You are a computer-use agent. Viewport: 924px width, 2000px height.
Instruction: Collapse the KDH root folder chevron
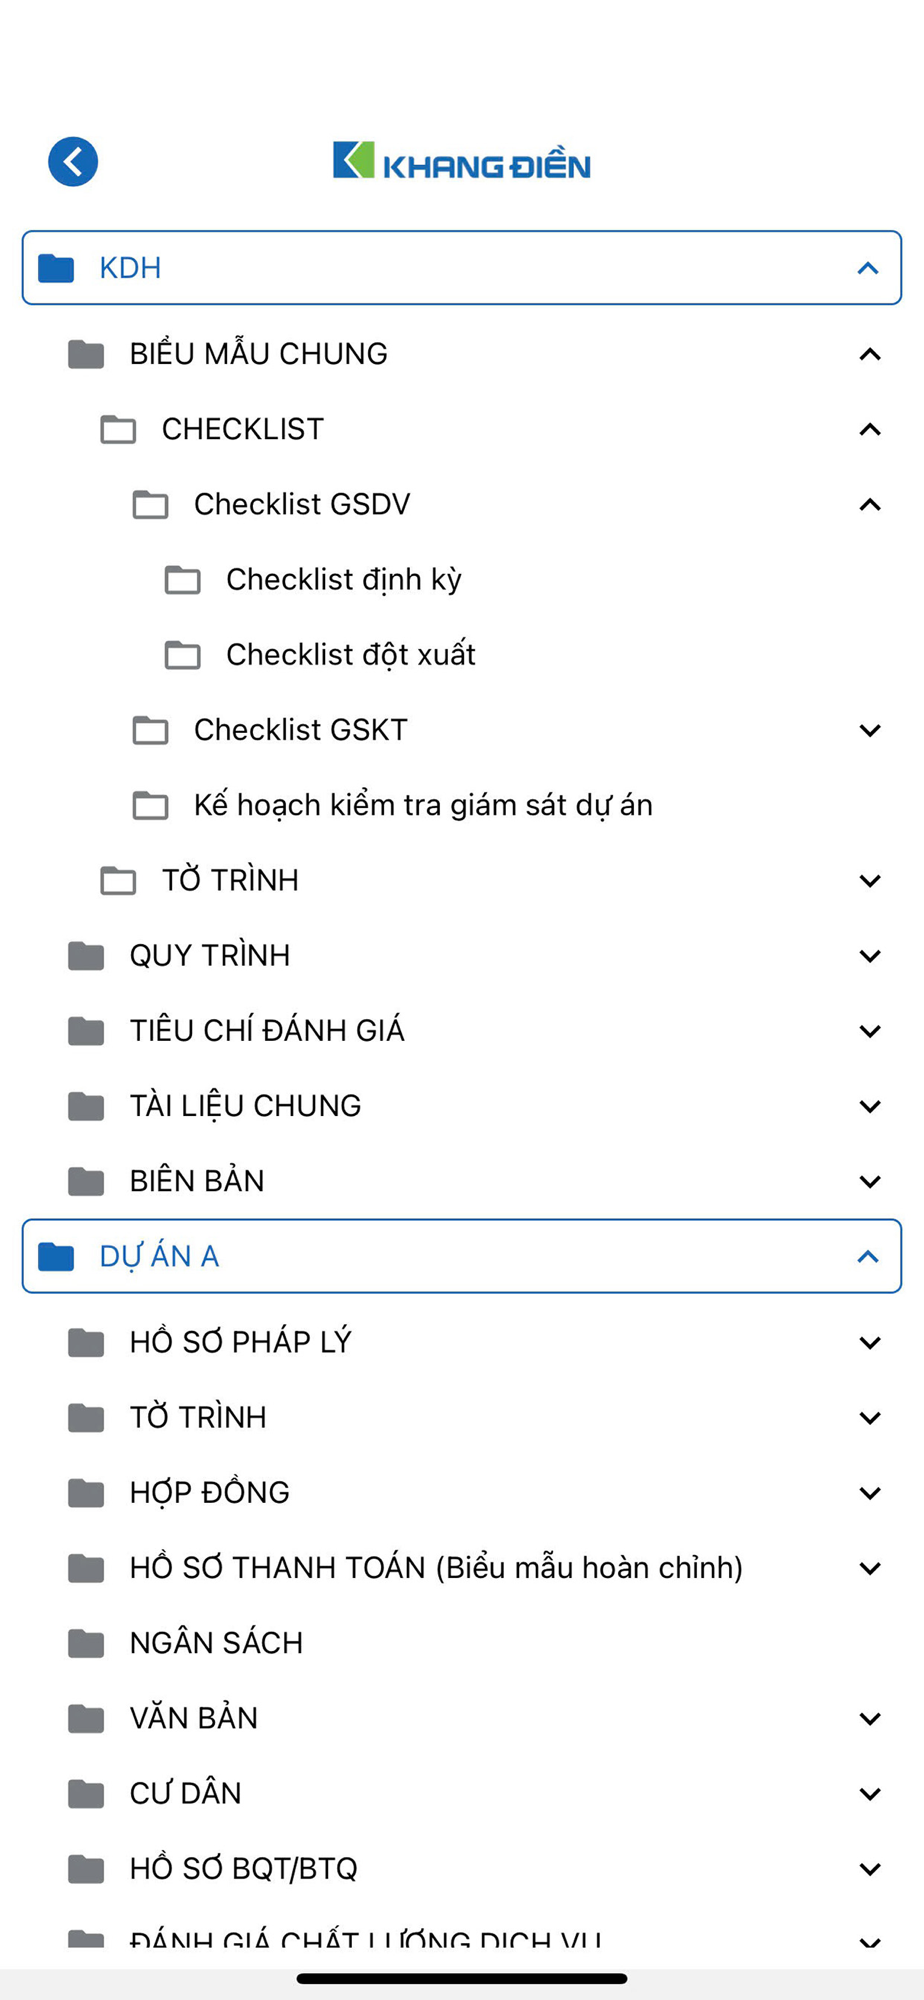pyautogui.click(x=868, y=268)
